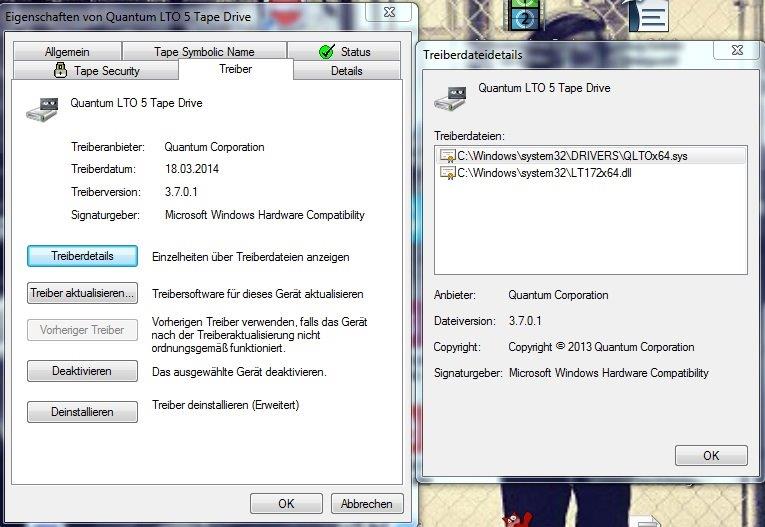Close the Treiberdateidetails dialog with X

[738, 50]
